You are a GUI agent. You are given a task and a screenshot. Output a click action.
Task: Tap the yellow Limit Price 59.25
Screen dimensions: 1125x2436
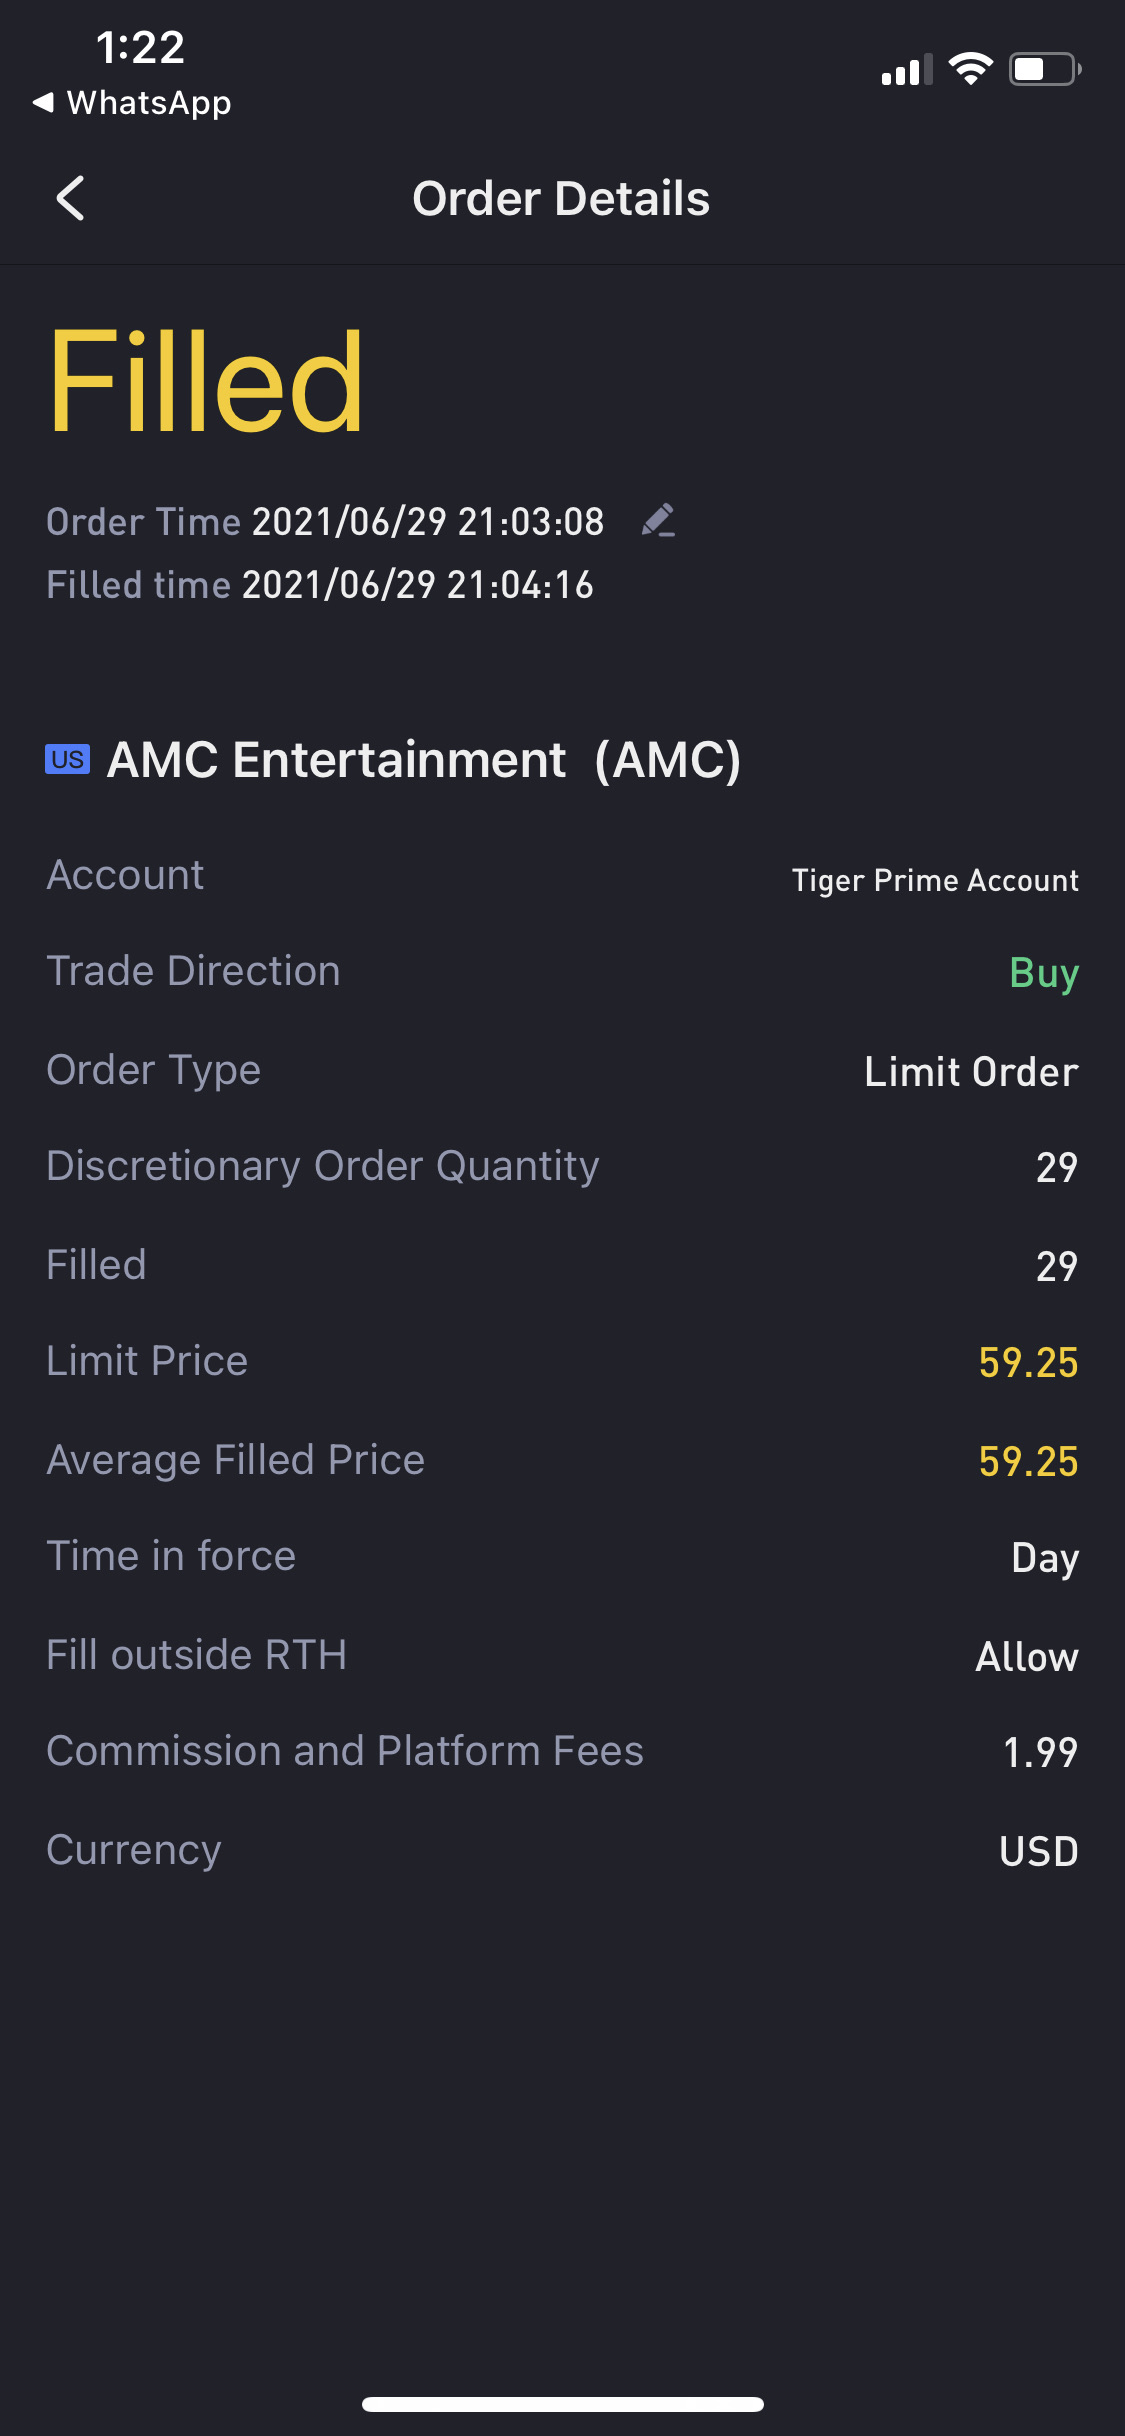(x=1027, y=1362)
